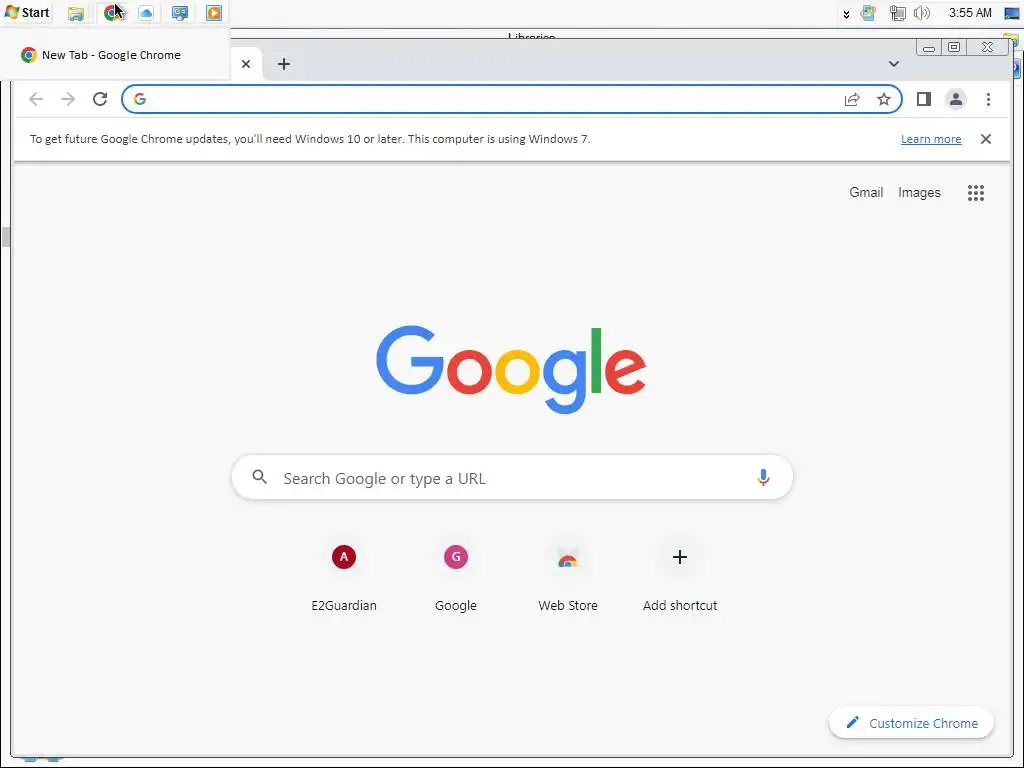Image resolution: width=1024 pixels, height=768 pixels.
Task: Open the media player taskbar icon
Action: 214,13
